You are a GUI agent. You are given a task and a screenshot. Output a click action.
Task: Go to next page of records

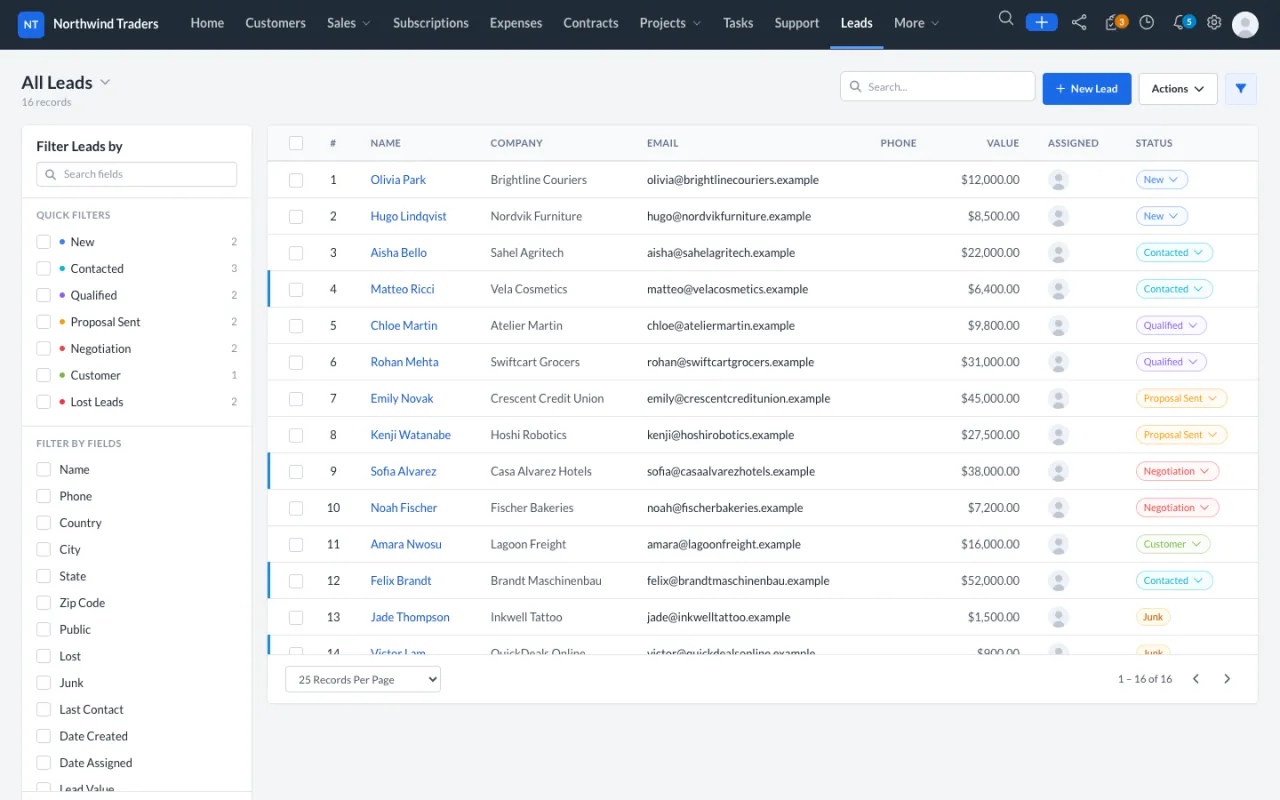1227,679
